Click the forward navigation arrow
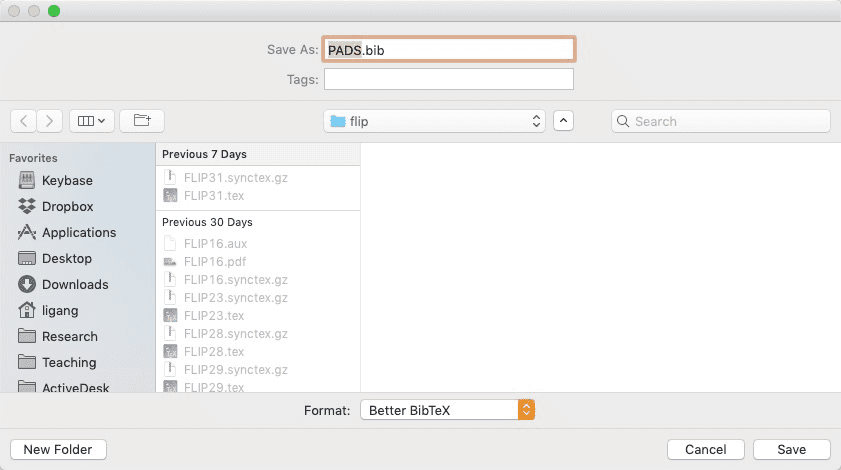This screenshot has width=841, height=470. tap(50, 121)
